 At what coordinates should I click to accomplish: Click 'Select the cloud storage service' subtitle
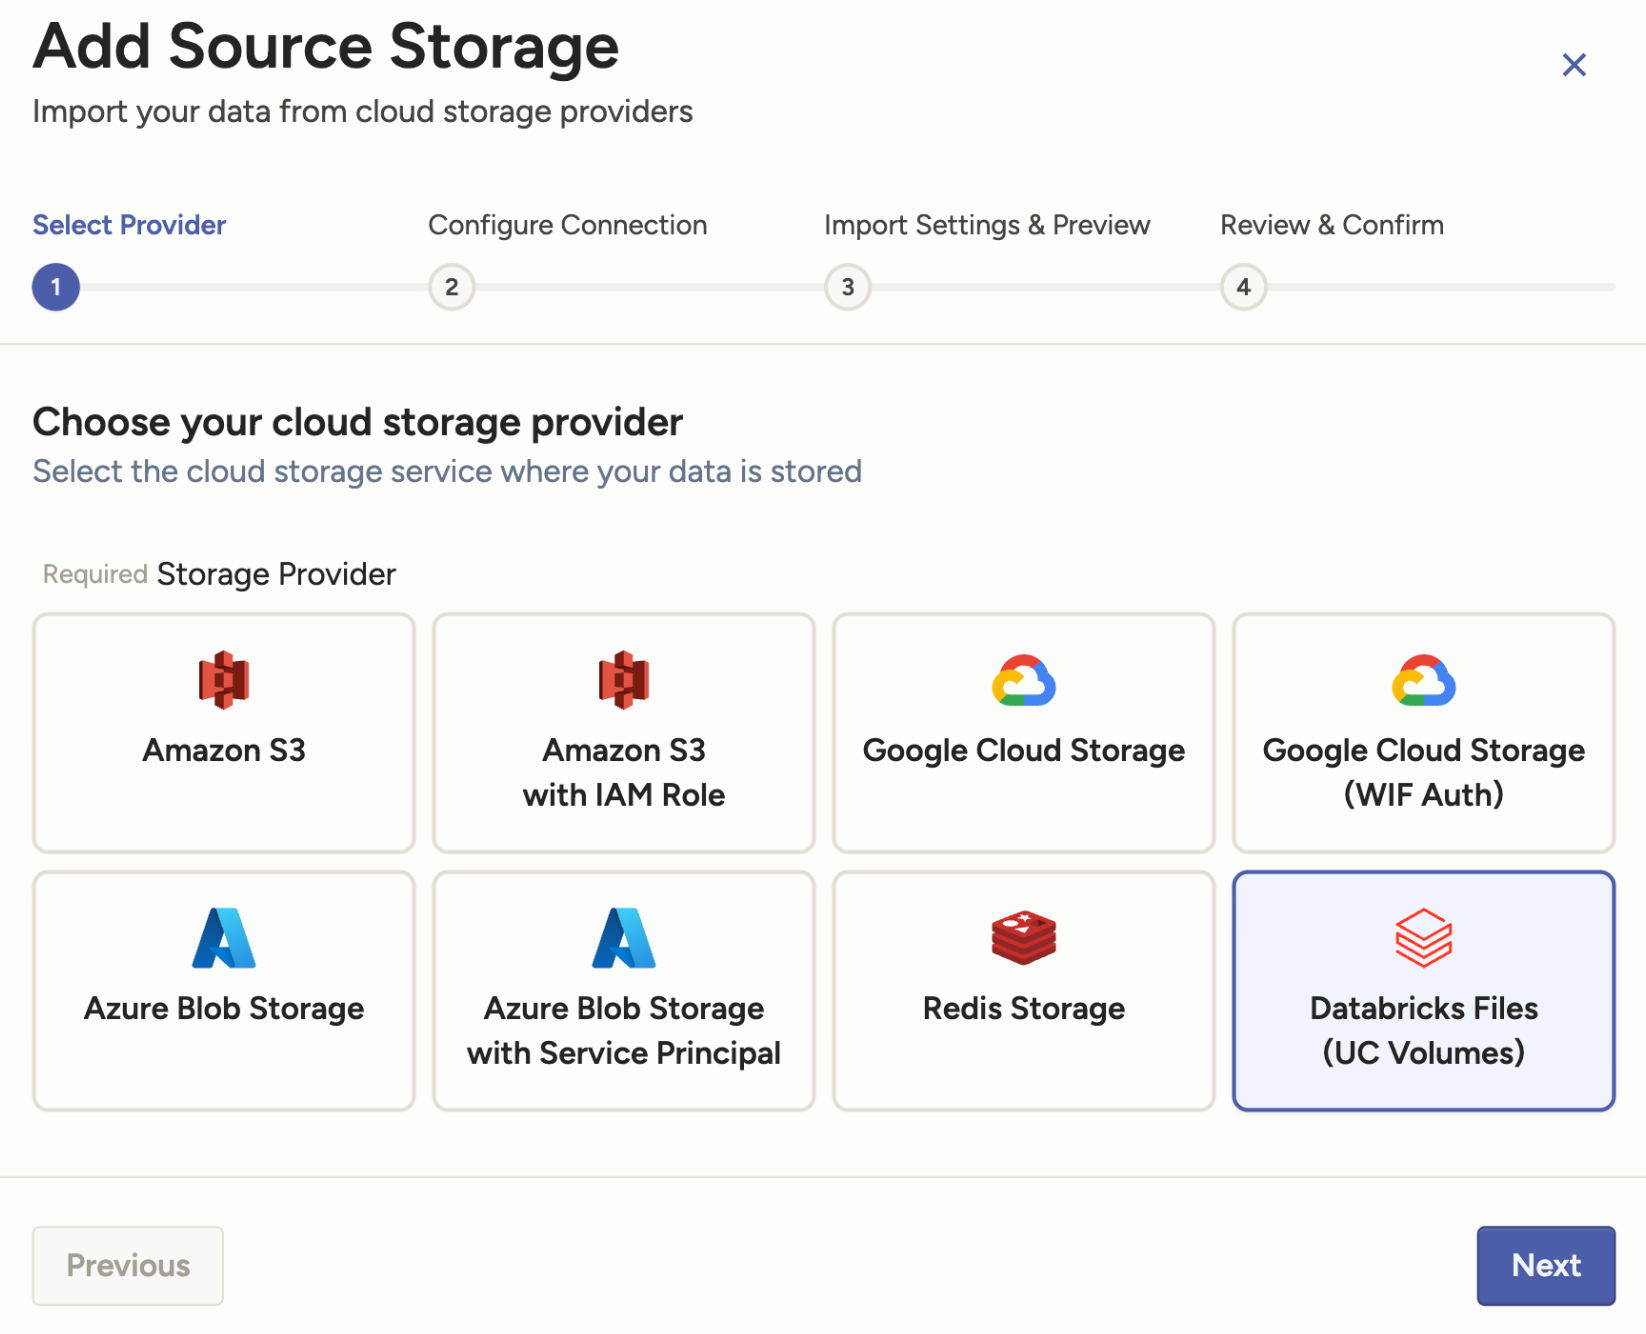point(447,471)
